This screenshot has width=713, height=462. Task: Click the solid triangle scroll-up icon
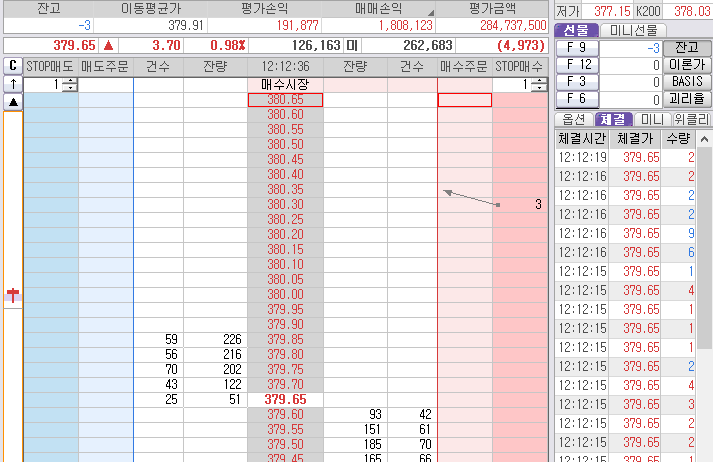(x=13, y=102)
